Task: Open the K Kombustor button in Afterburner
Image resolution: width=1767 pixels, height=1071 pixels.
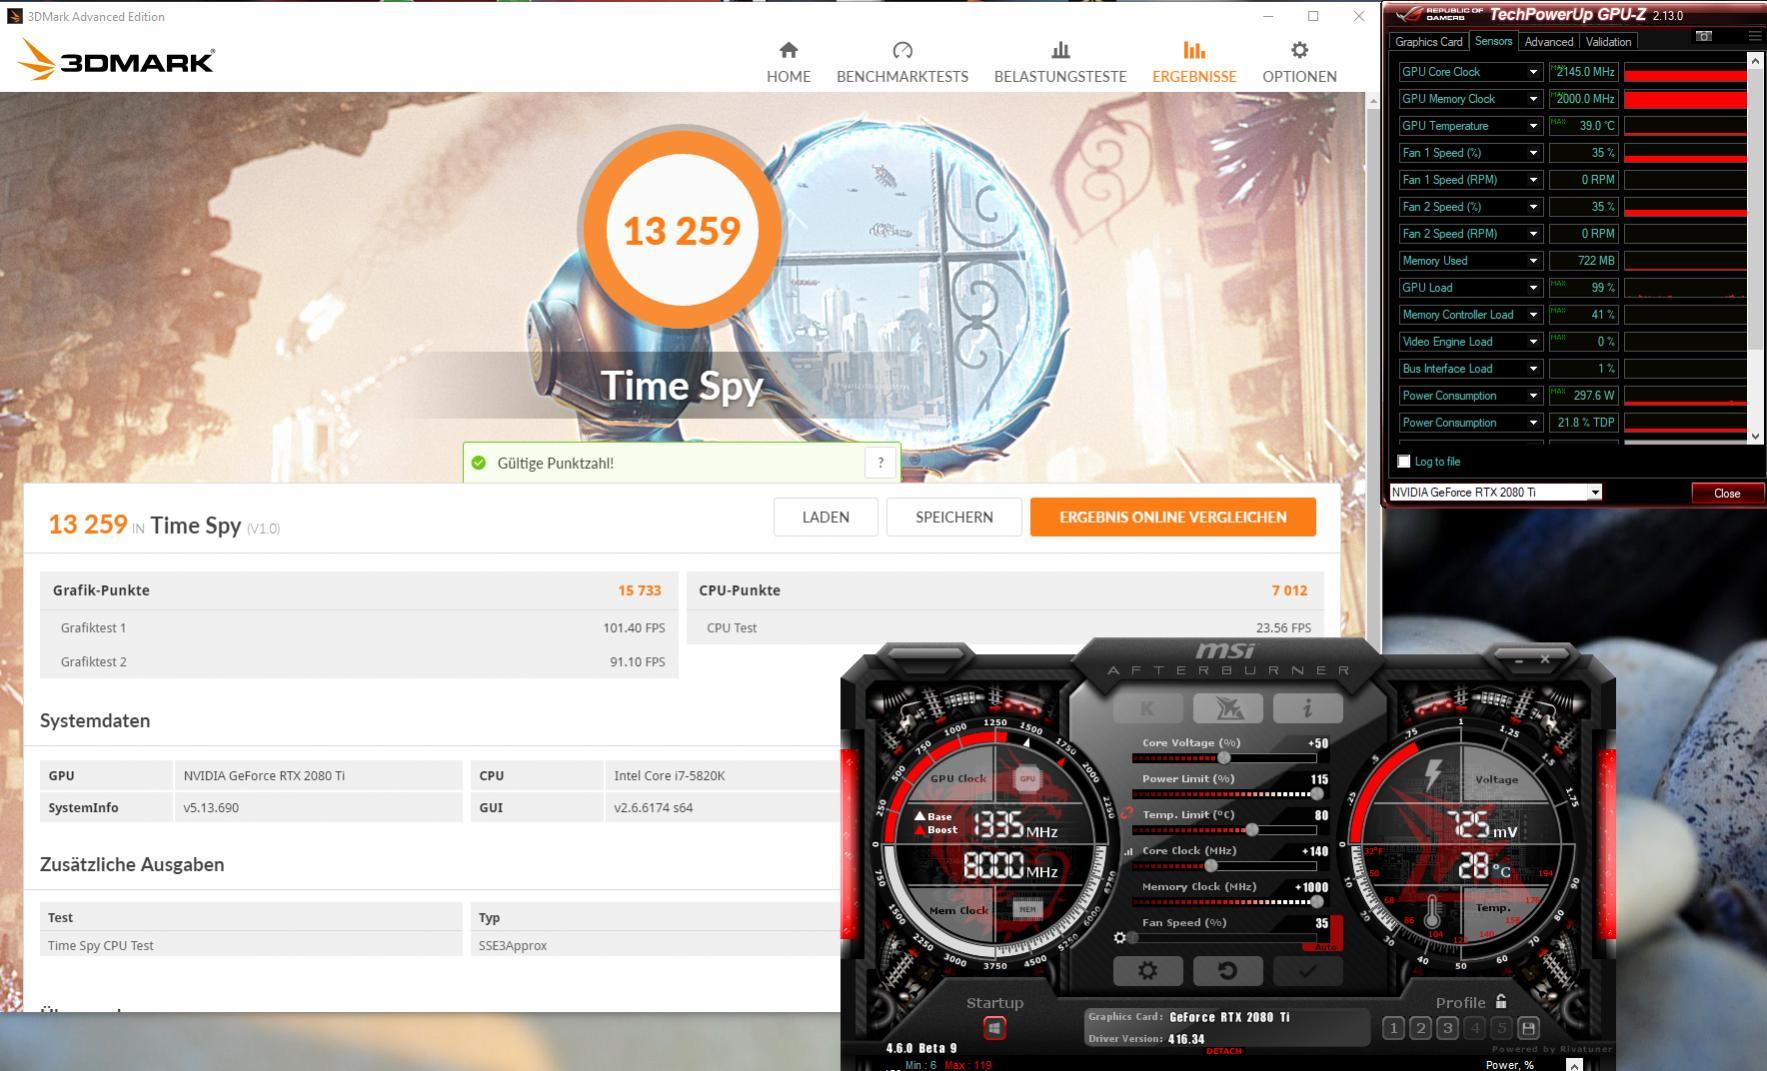Action: (x=1147, y=708)
